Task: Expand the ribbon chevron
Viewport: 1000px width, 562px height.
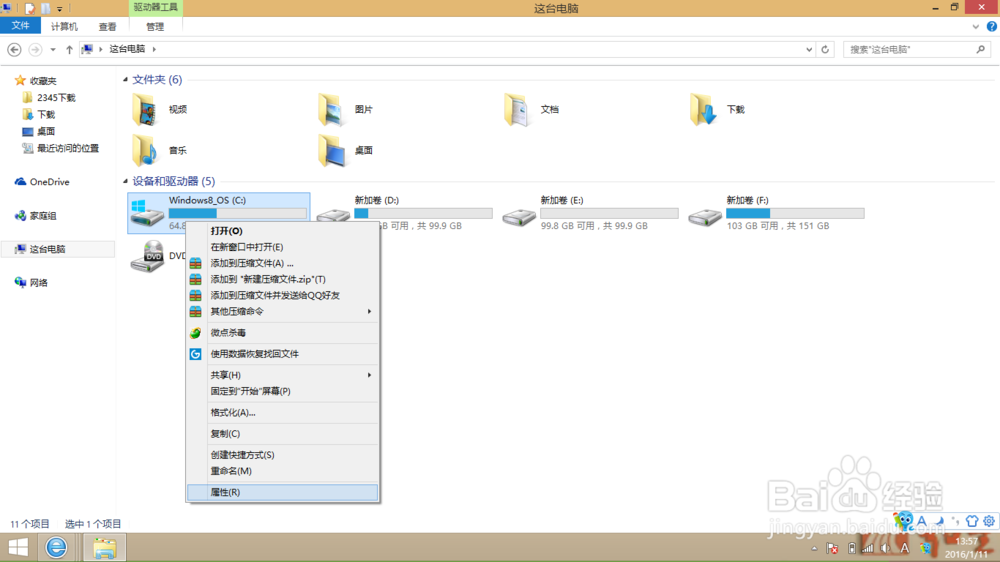Action: pyautogui.click(x=975, y=27)
